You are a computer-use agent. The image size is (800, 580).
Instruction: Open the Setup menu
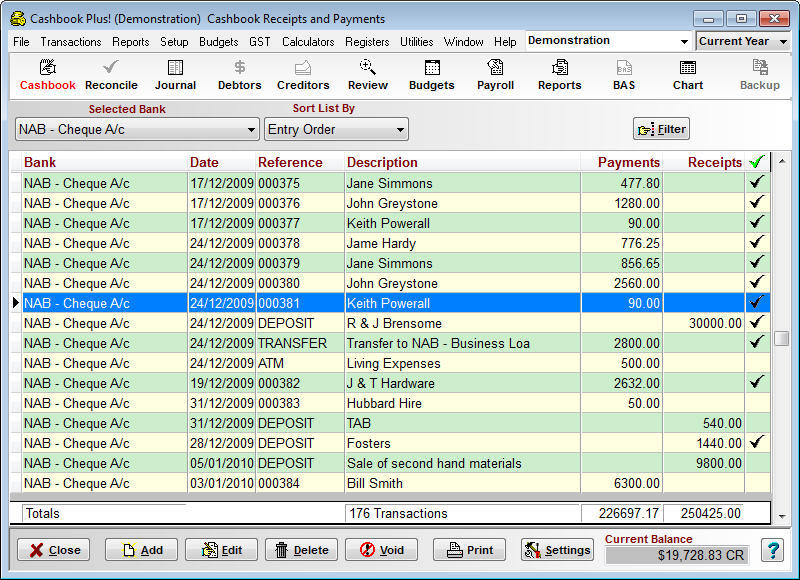click(x=174, y=42)
